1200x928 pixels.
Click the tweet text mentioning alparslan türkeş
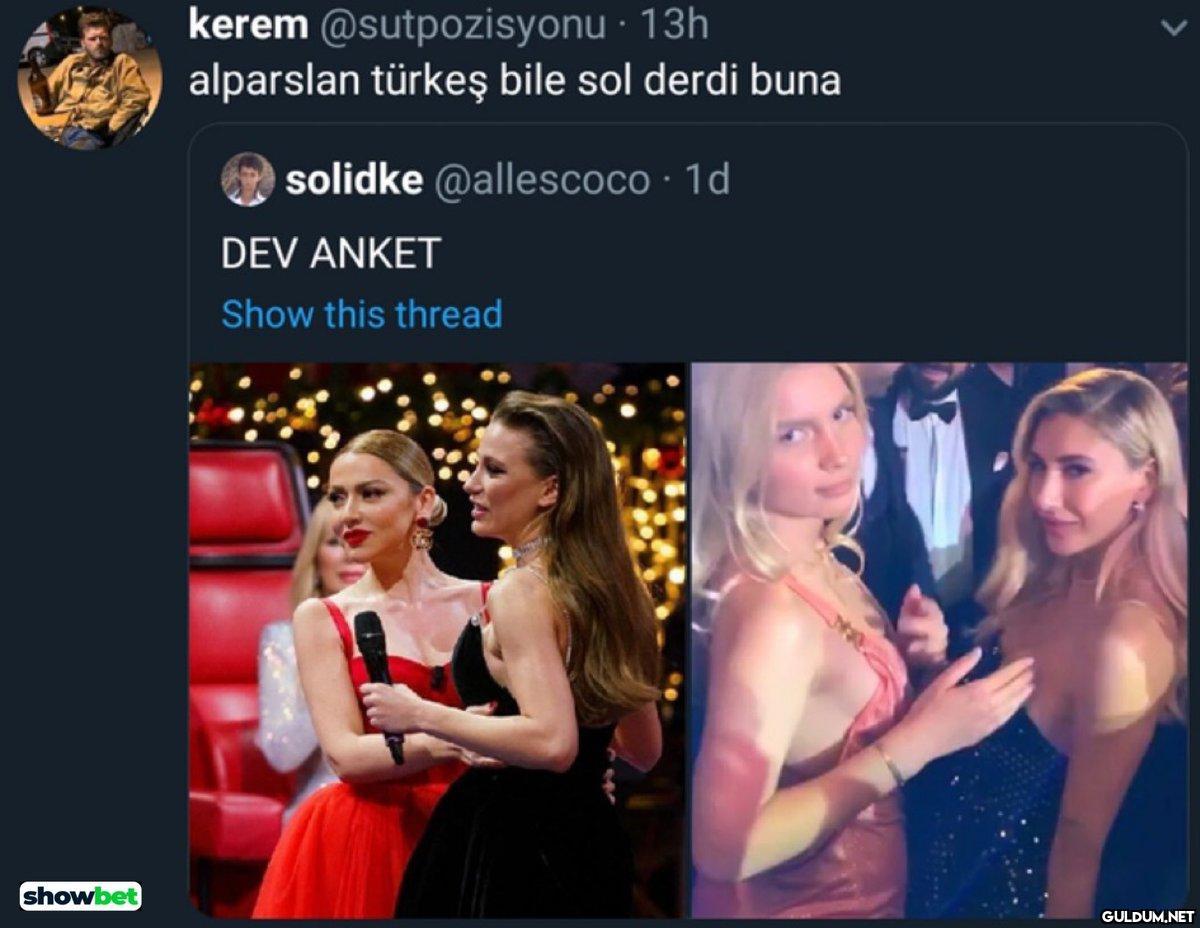pos(514,81)
